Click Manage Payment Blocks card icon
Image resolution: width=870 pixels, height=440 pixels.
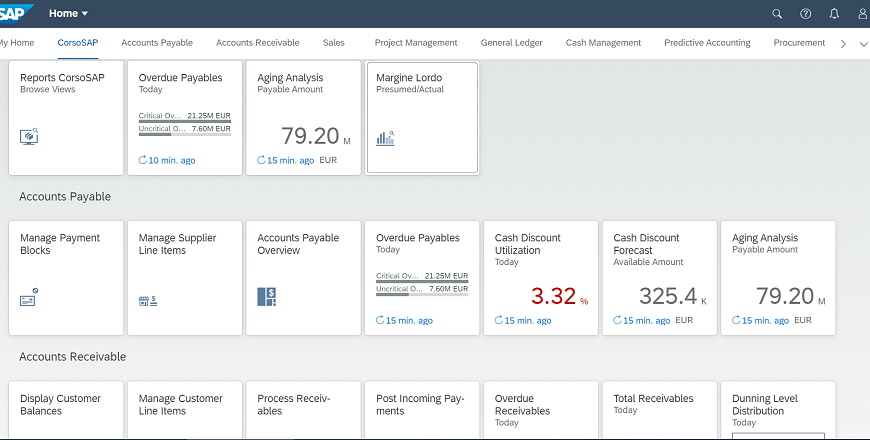point(29,297)
